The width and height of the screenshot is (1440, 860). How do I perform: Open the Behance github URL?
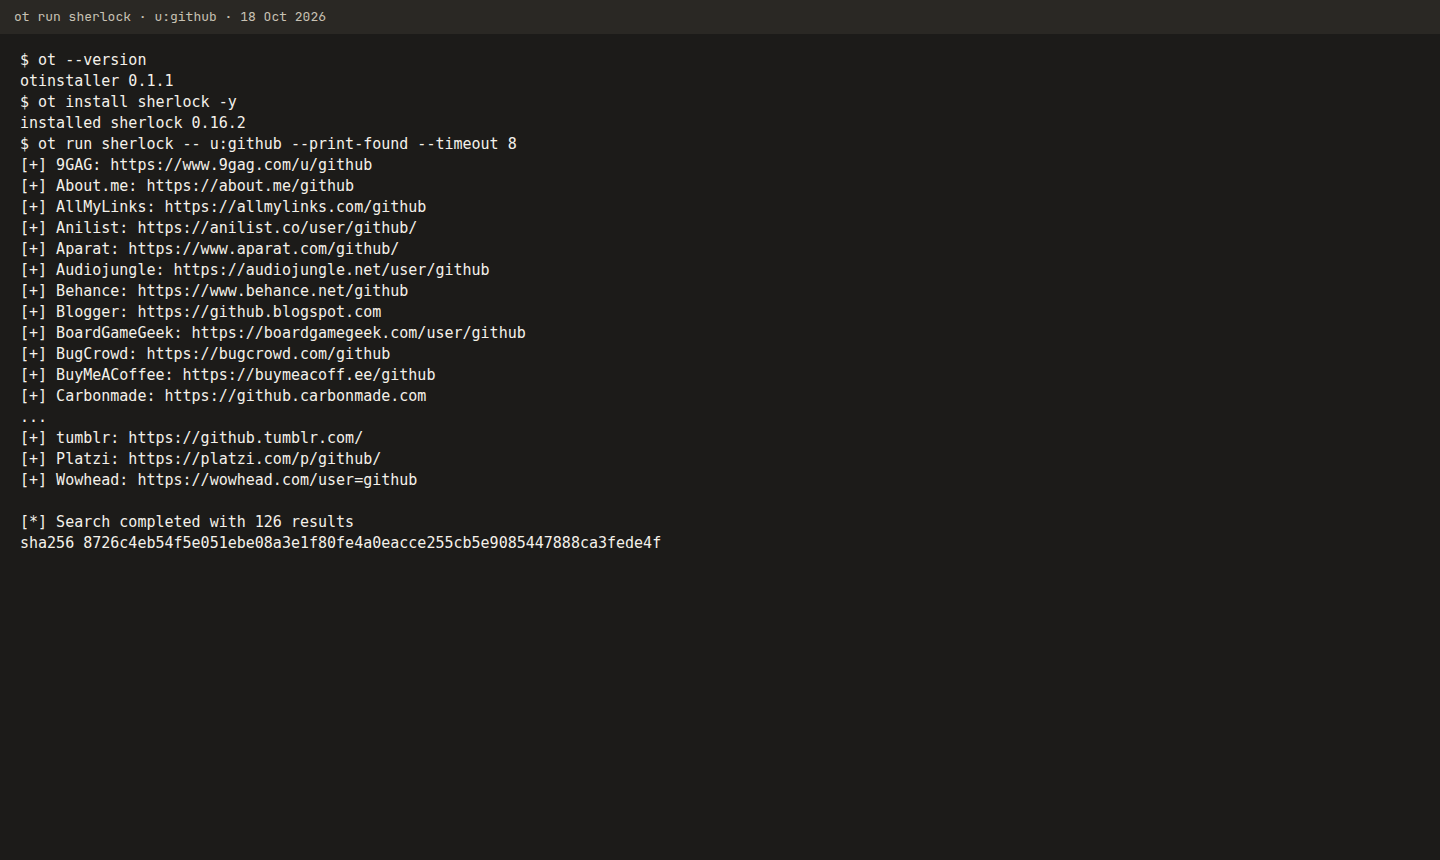pos(273,291)
